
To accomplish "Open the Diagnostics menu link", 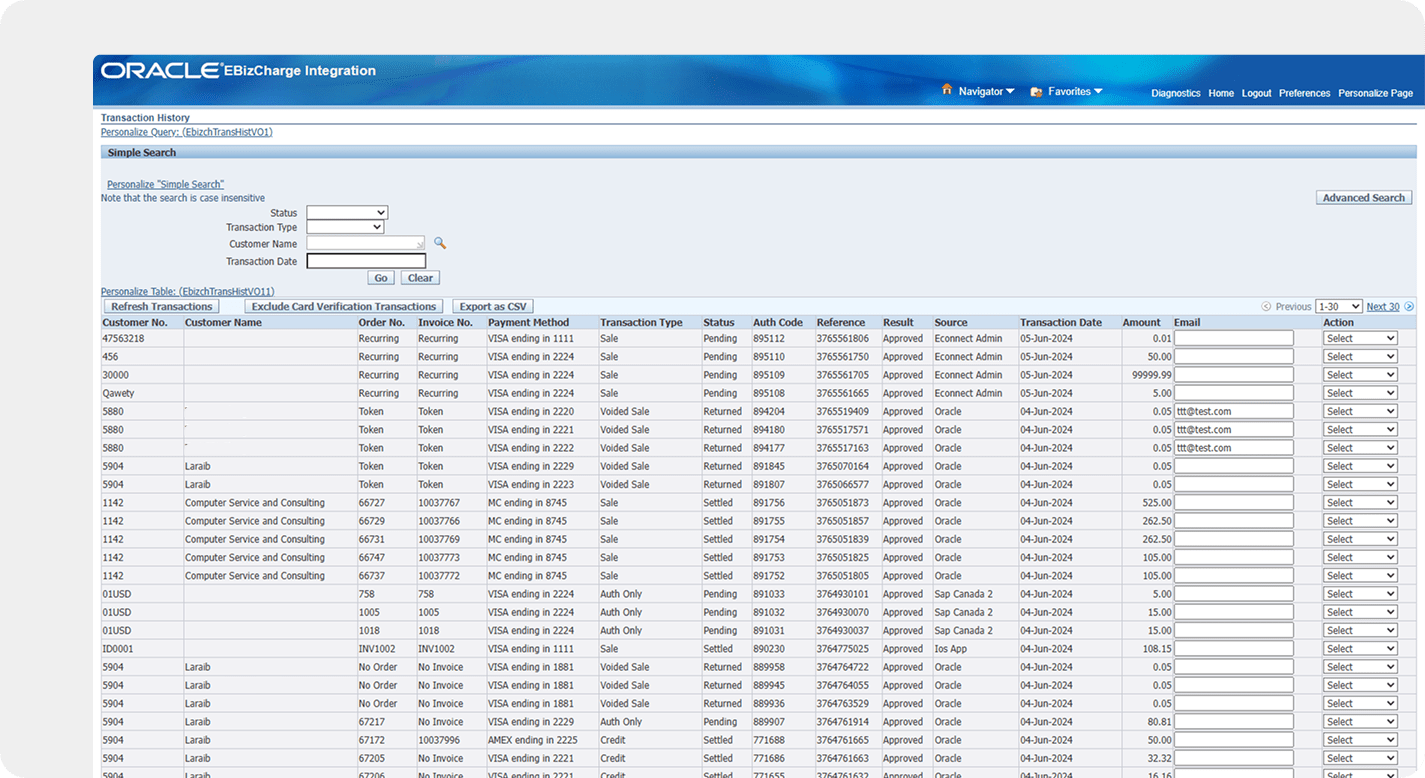I will [x=1176, y=93].
